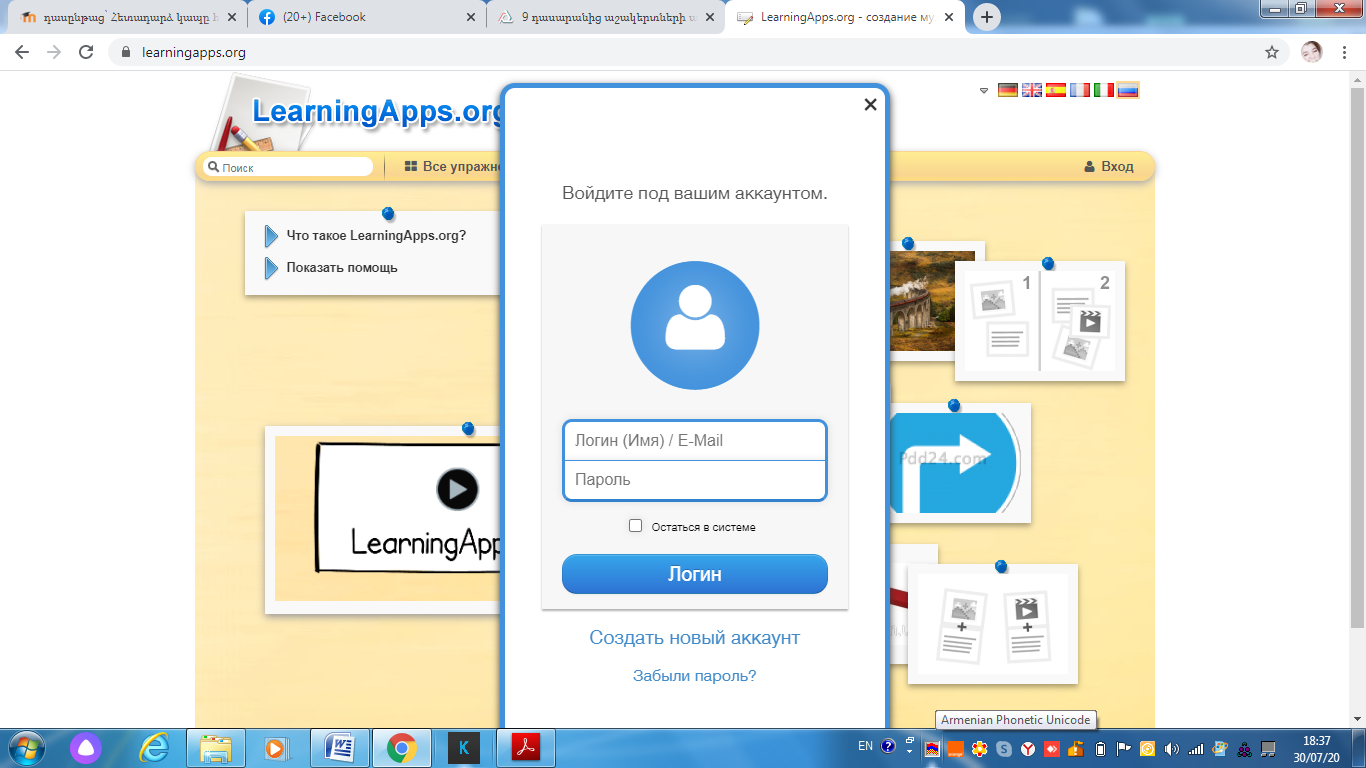Open Windows Start menu

25,748
